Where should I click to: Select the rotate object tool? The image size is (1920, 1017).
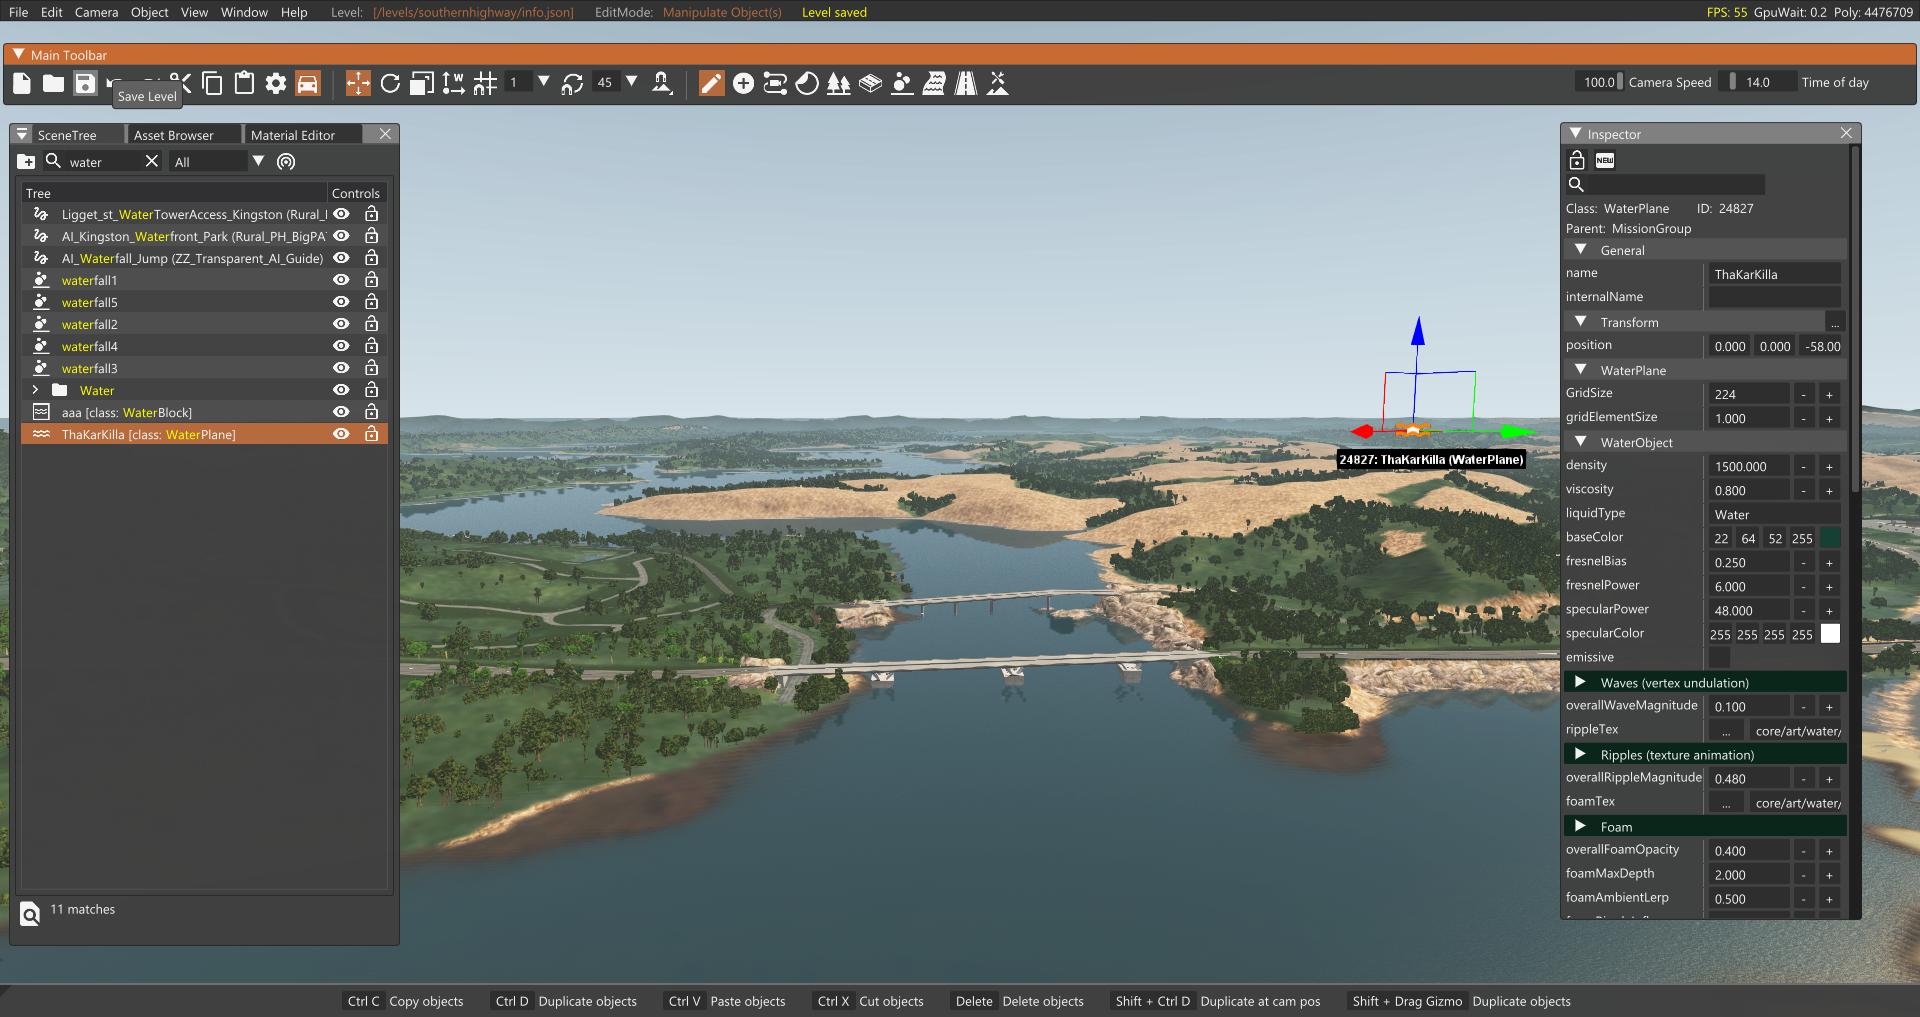click(390, 83)
